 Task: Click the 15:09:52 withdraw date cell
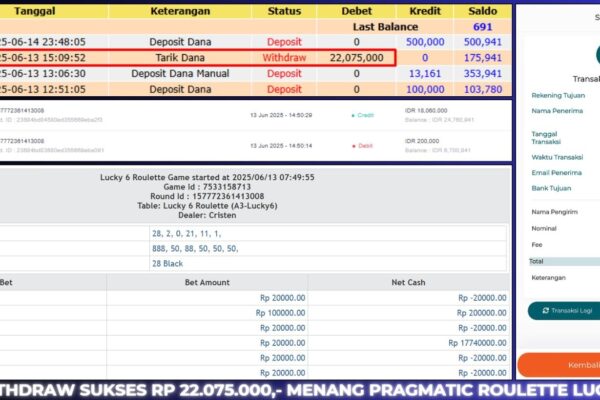coord(42,58)
